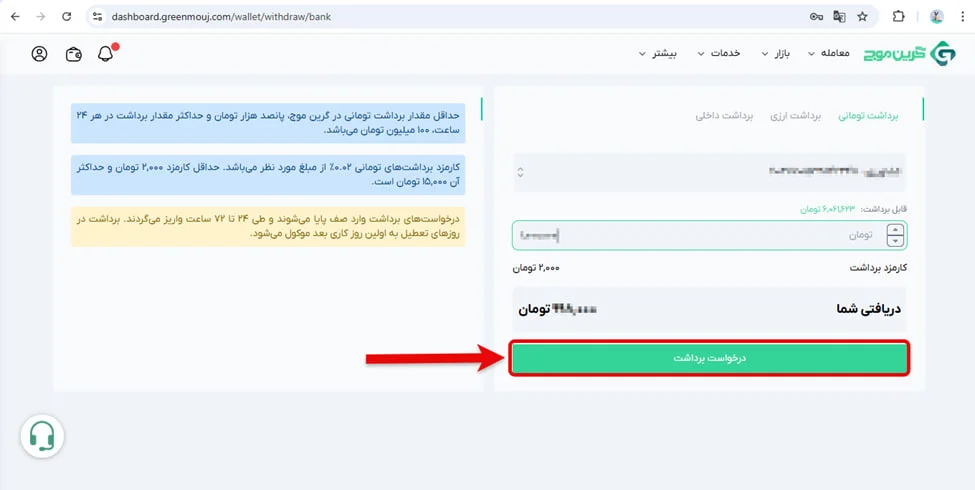This screenshot has height=490, width=975.
Task: Click the browser back arrow
Action: pyautogui.click(x=15, y=17)
